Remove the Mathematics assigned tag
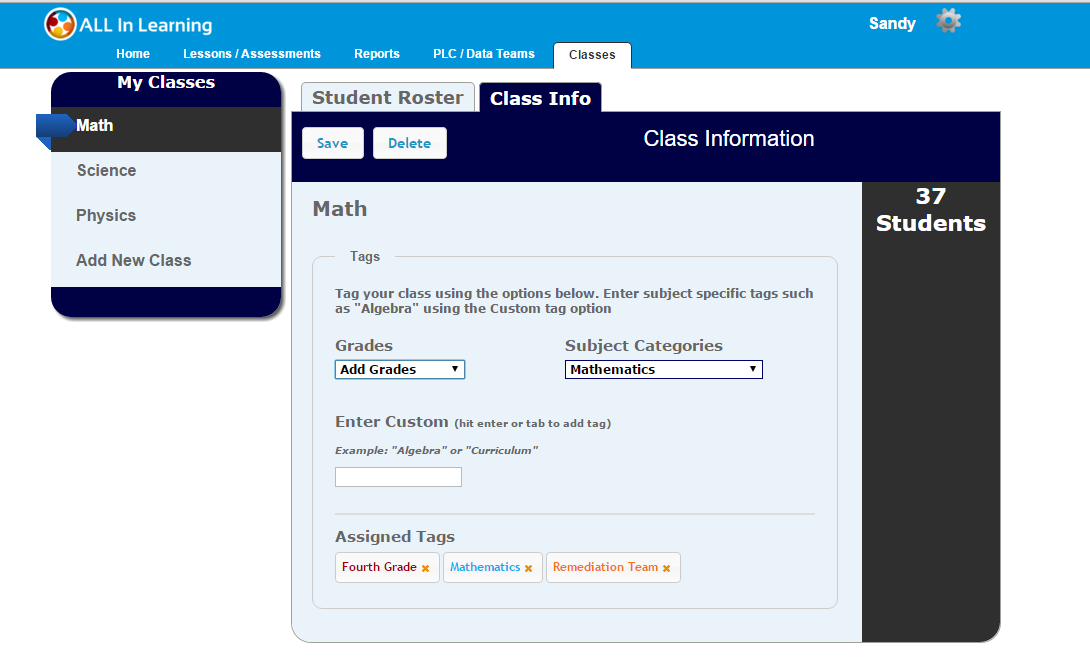This screenshot has height=665, width=1090. point(528,568)
